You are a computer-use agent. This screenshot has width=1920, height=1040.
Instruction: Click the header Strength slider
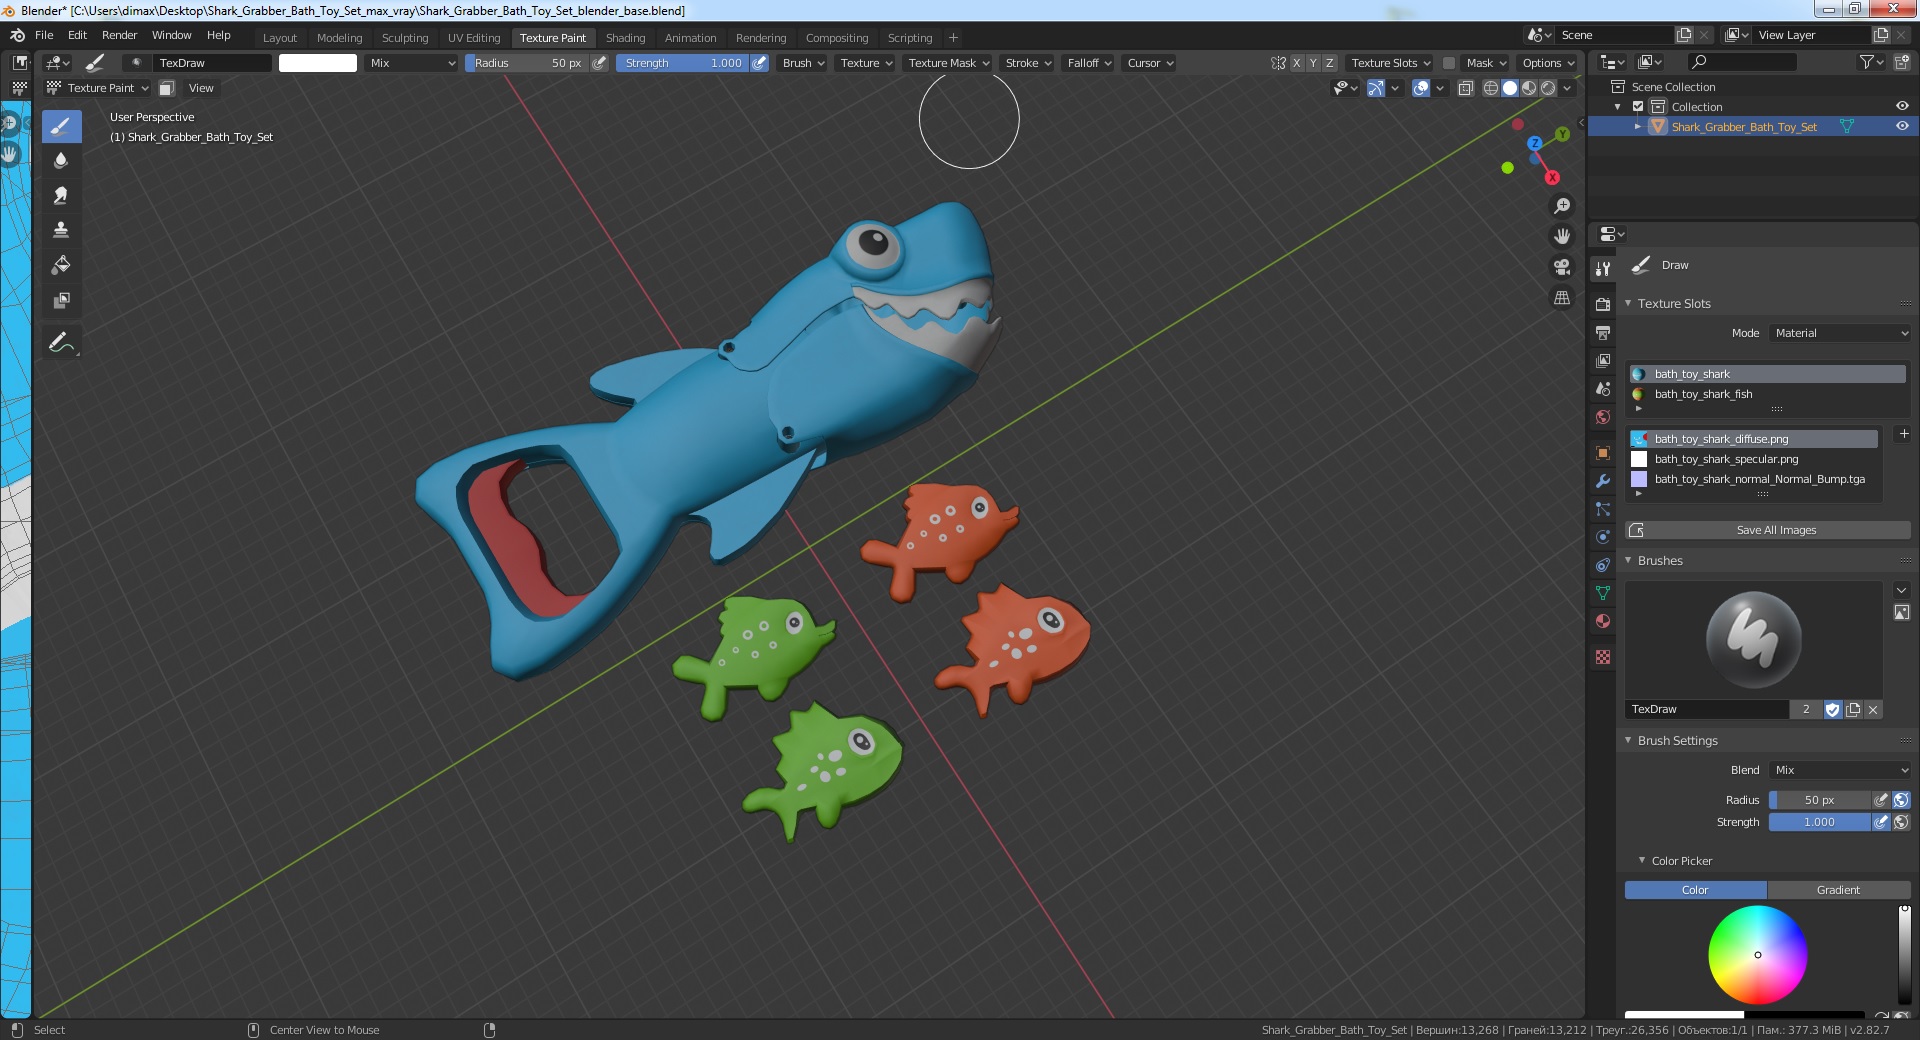(682, 63)
